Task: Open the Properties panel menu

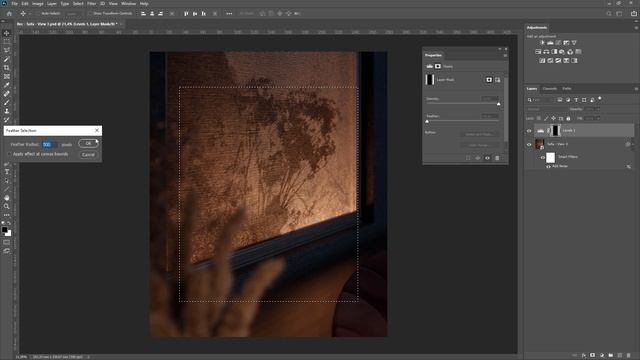Action: point(505,56)
